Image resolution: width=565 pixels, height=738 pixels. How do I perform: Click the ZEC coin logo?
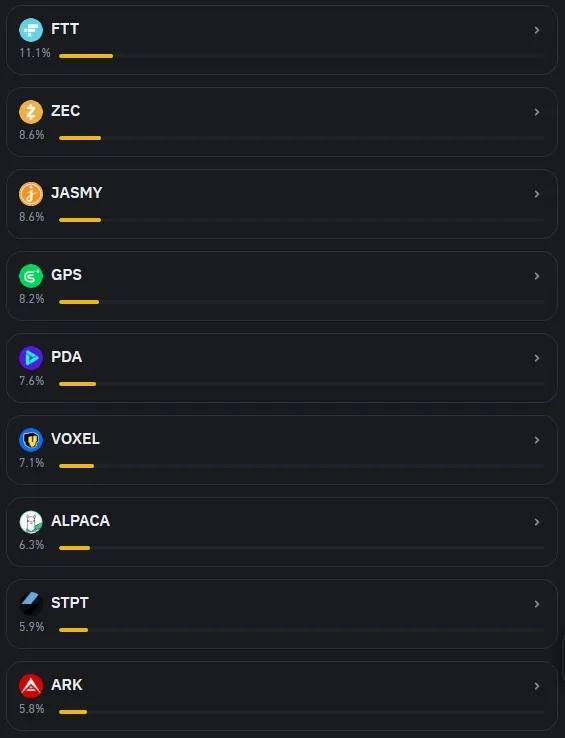tap(31, 112)
